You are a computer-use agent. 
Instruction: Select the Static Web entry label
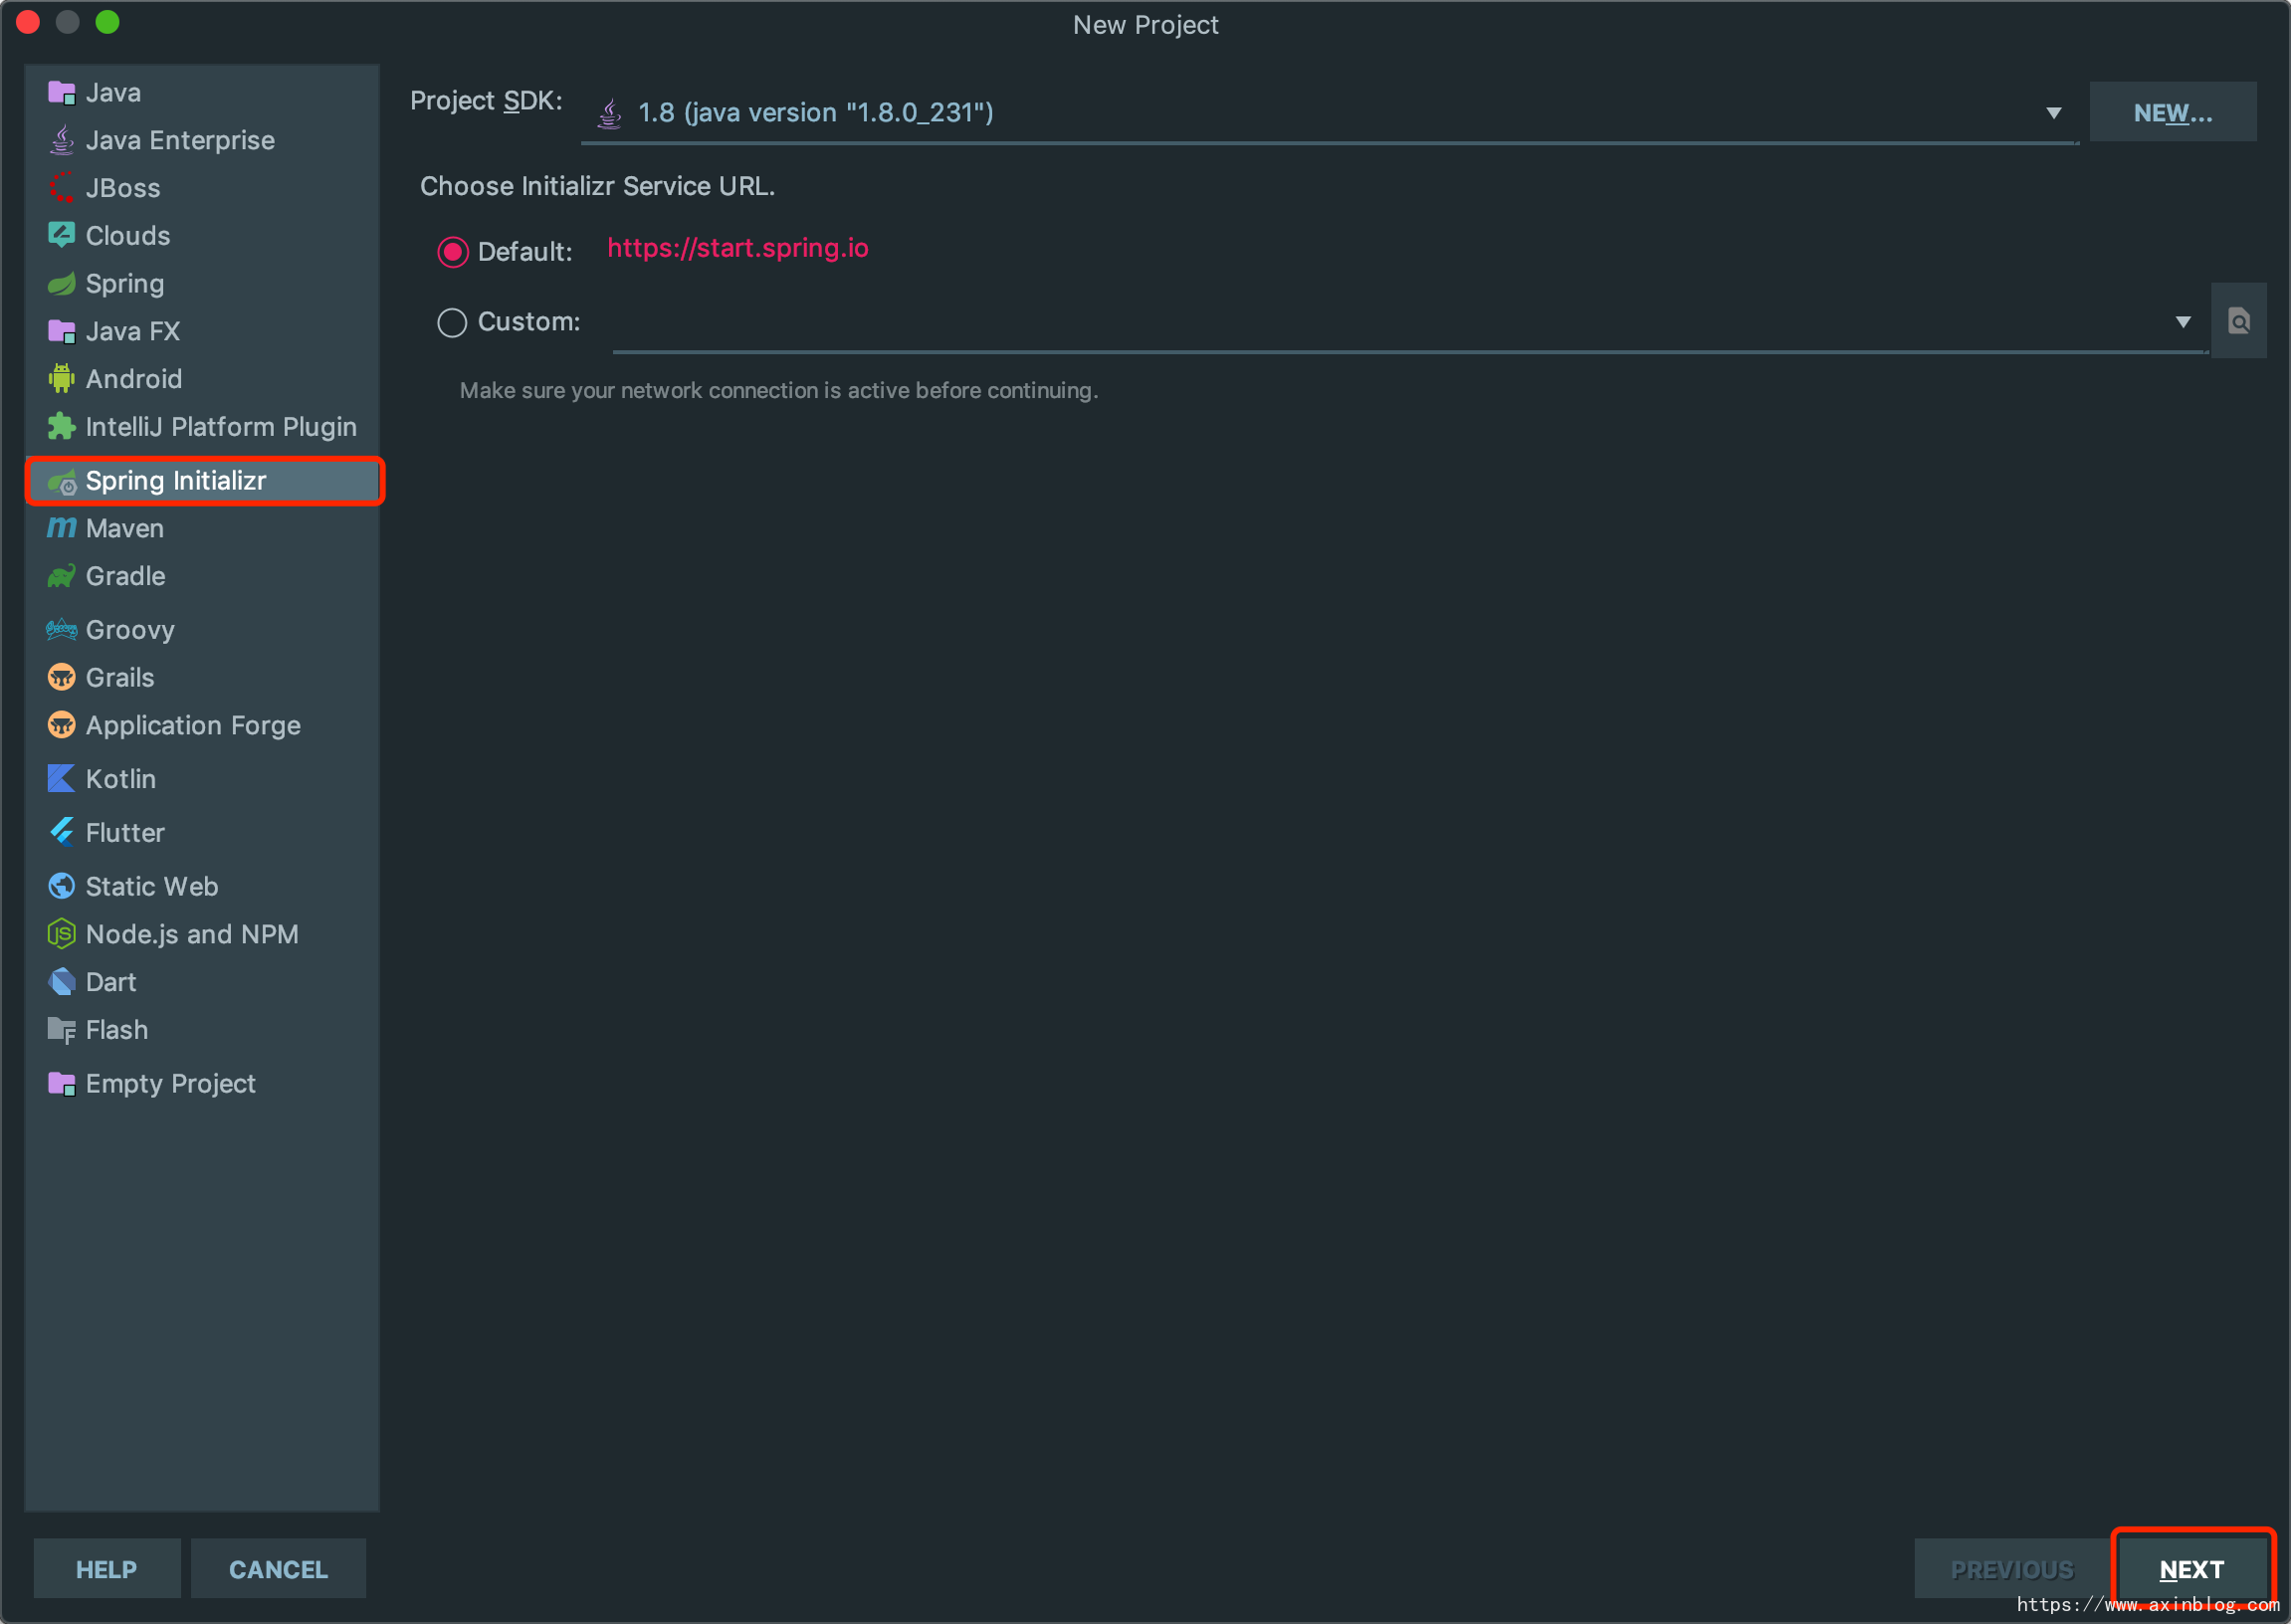tap(152, 886)
